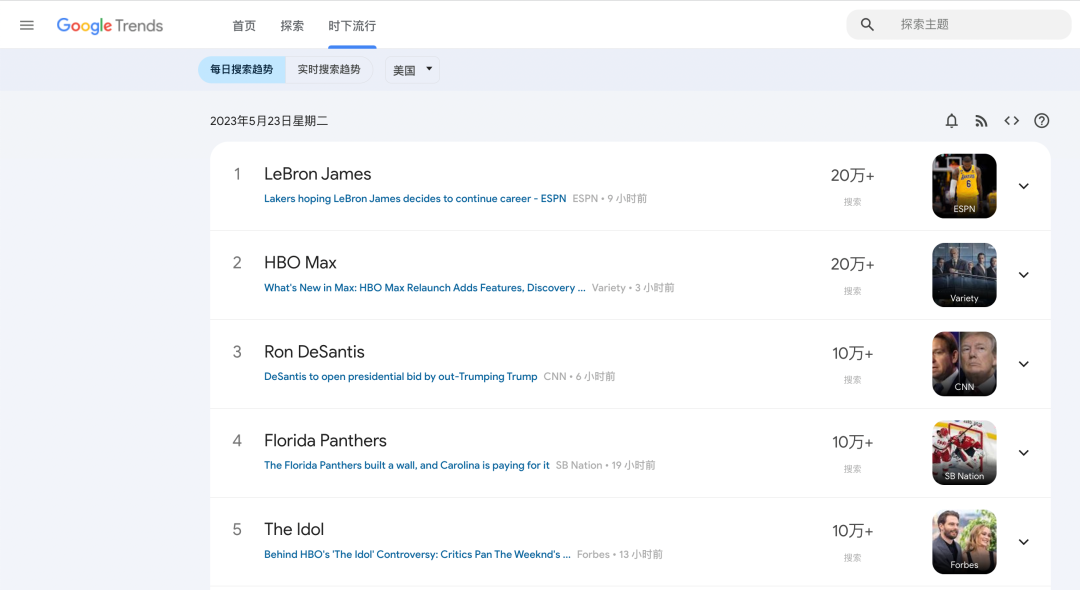The height and width of the screenshot is (590, 1080).
Task: Click the search magnifier icon
Action: (x=867, y=25)
